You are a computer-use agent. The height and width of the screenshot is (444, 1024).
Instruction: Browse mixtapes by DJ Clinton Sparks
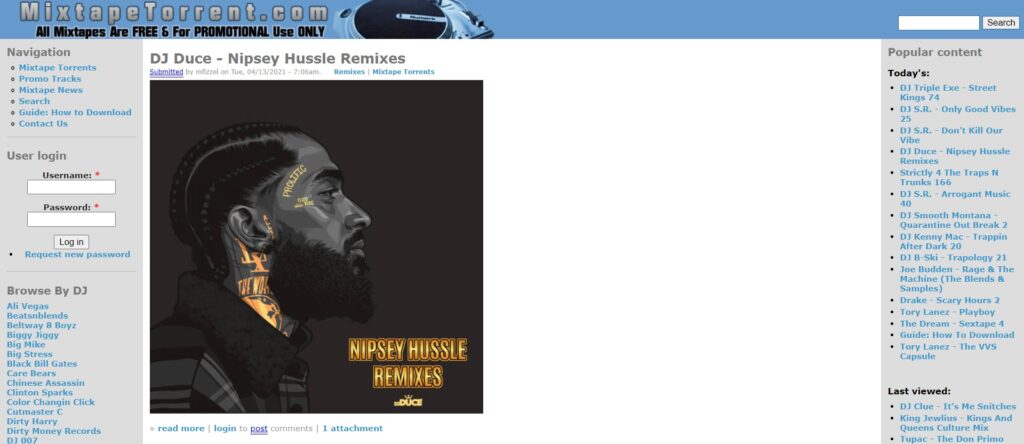click(41, 393)
